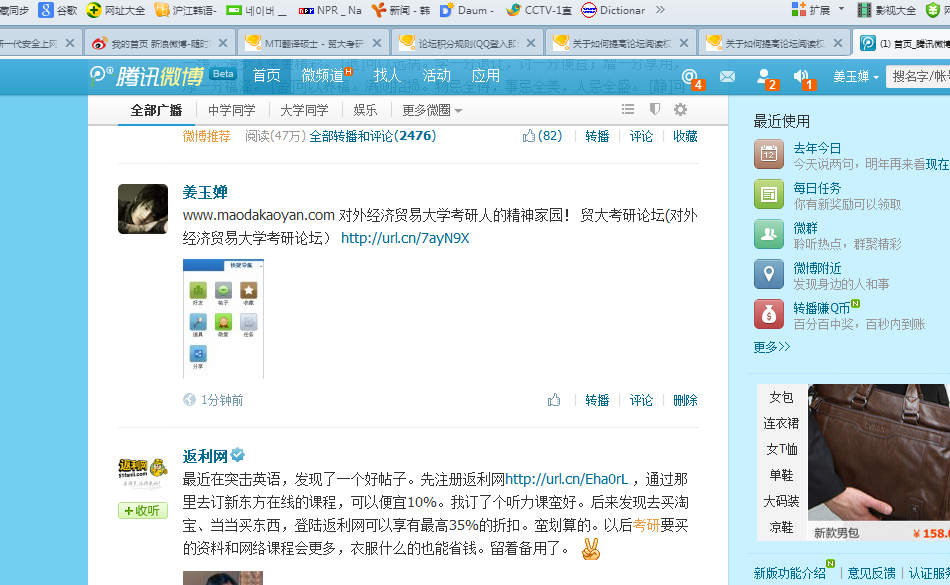
Task: Open 姜玉婵 account dropdown menu
Action: pos(855,76)
